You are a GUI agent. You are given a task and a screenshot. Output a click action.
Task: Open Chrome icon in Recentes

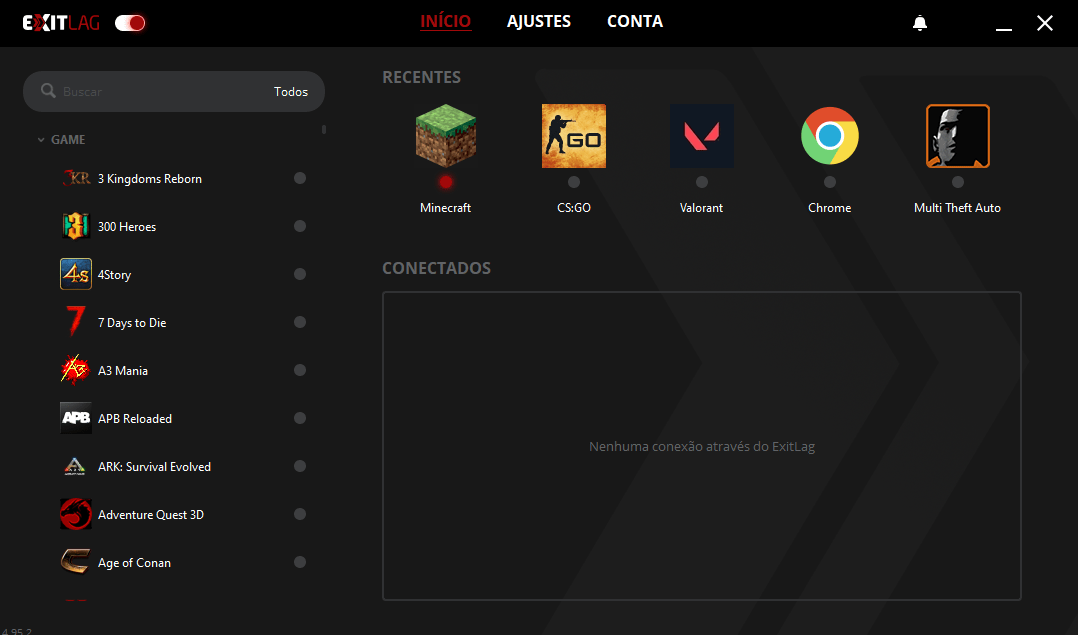[830, 136]
